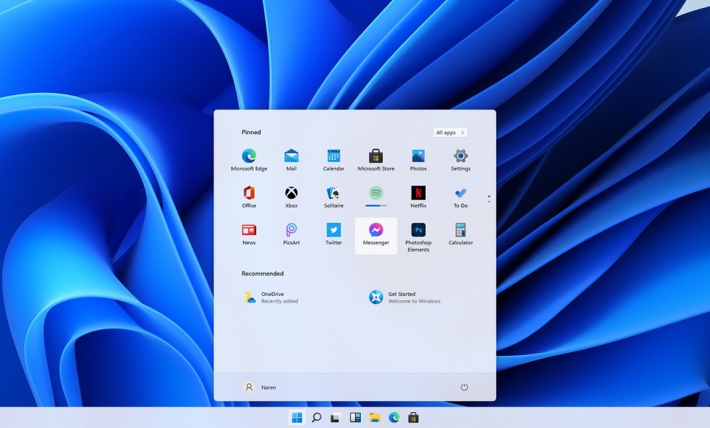Open the Twitter app
Viewport: 710px width, 428px height.
coord(334,234)
